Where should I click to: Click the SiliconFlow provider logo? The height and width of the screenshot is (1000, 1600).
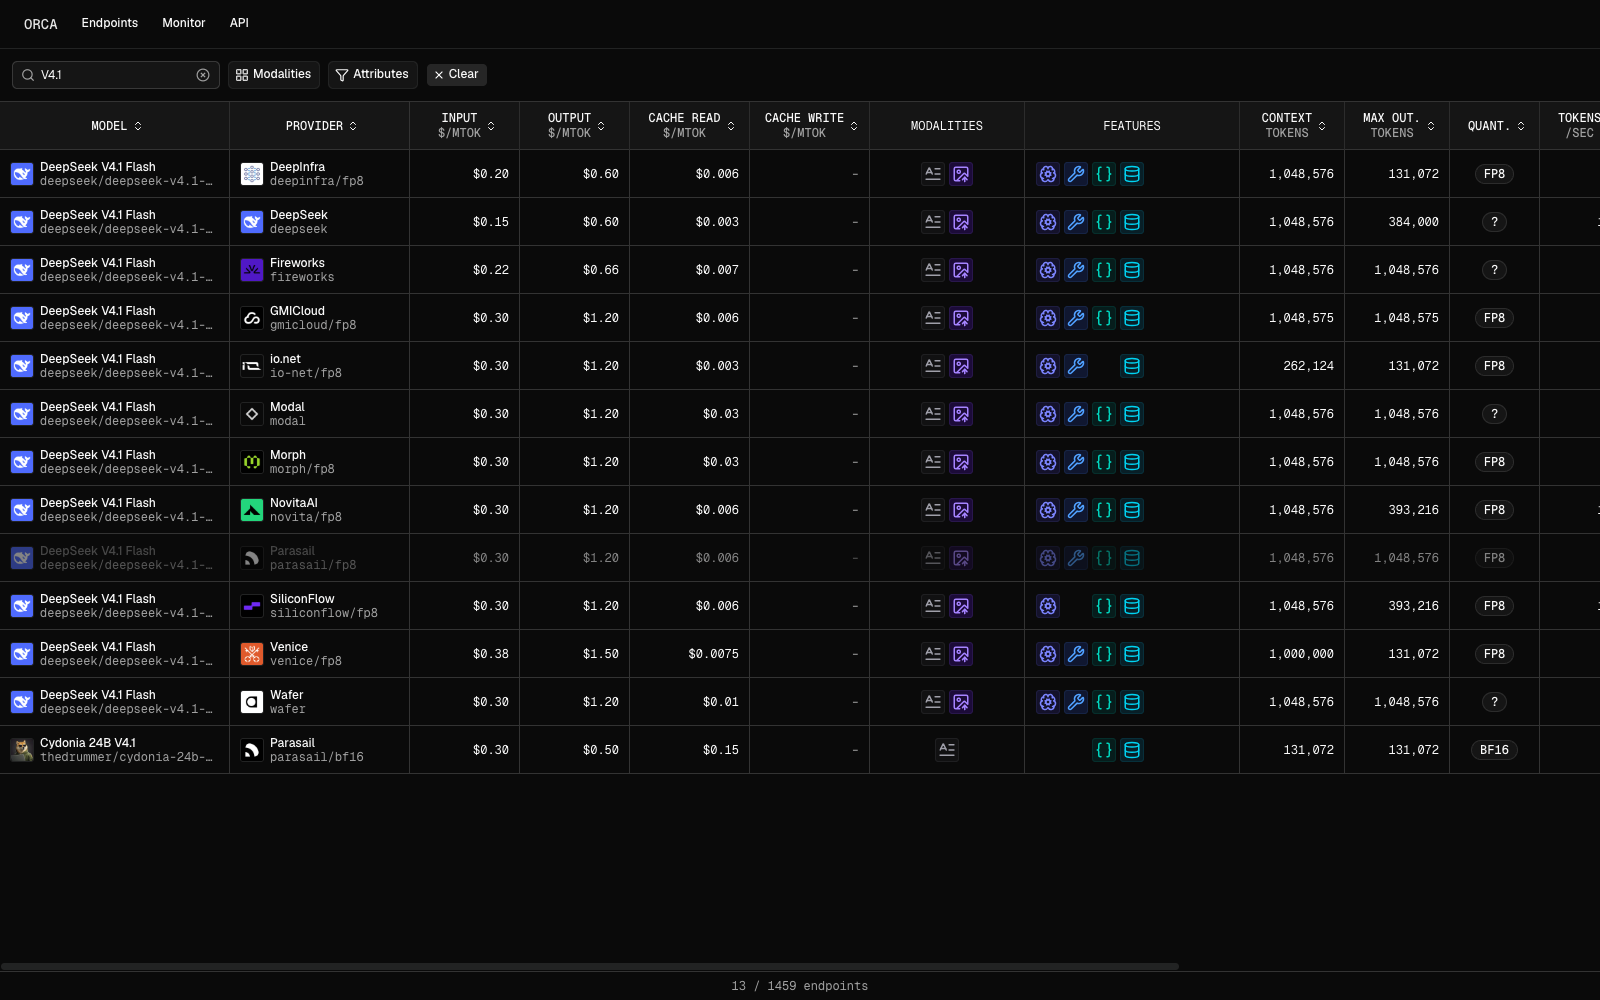coord(252,606)
